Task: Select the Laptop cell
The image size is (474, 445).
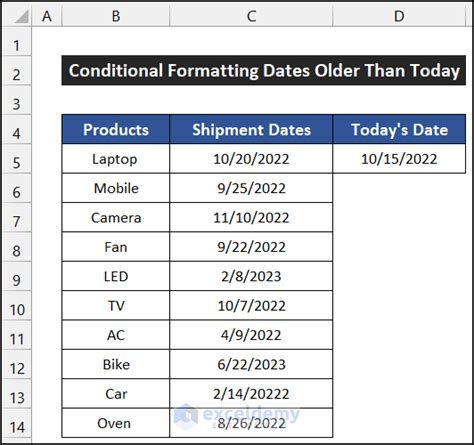Action: (116, 159)
